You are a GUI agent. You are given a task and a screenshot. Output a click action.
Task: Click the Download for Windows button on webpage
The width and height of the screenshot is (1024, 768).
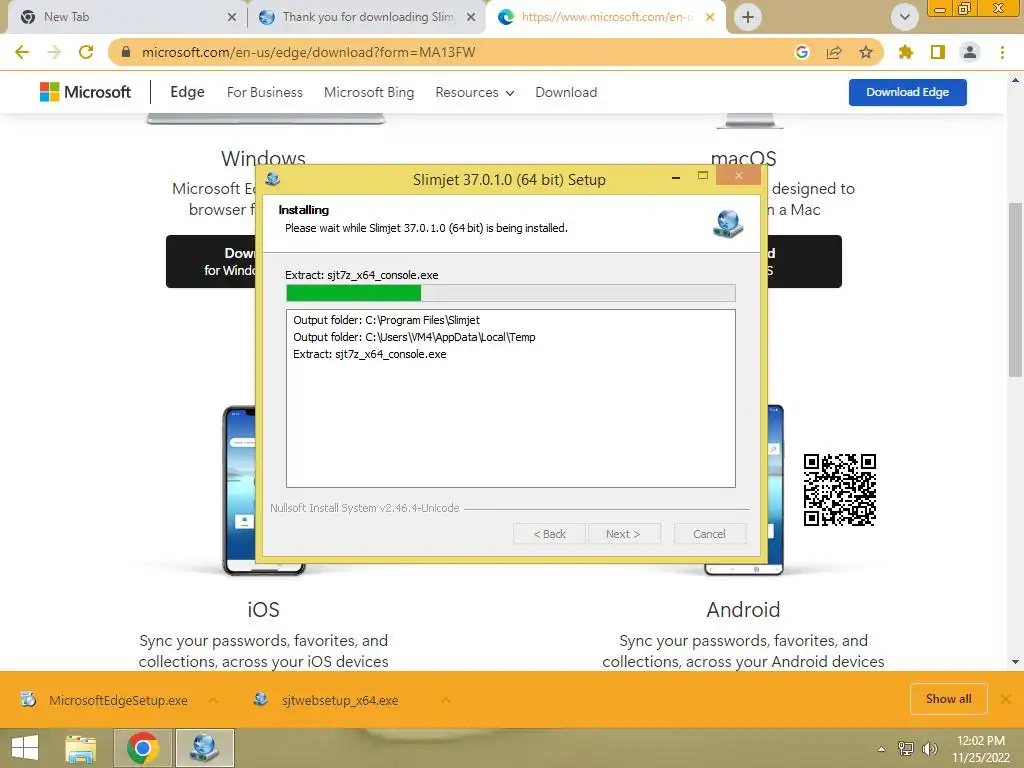(211, 261)
